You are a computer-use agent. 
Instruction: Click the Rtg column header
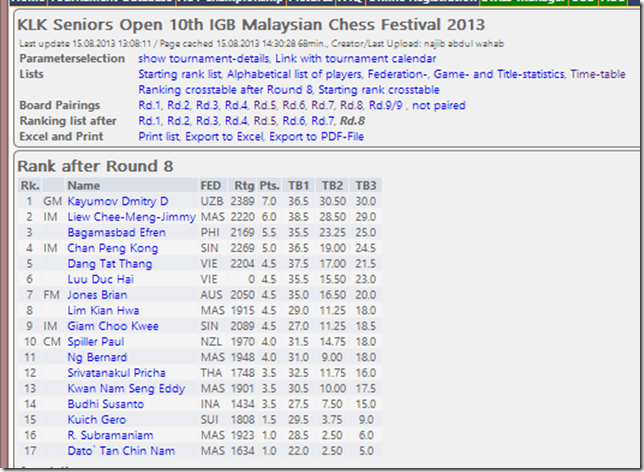point(243,185)
